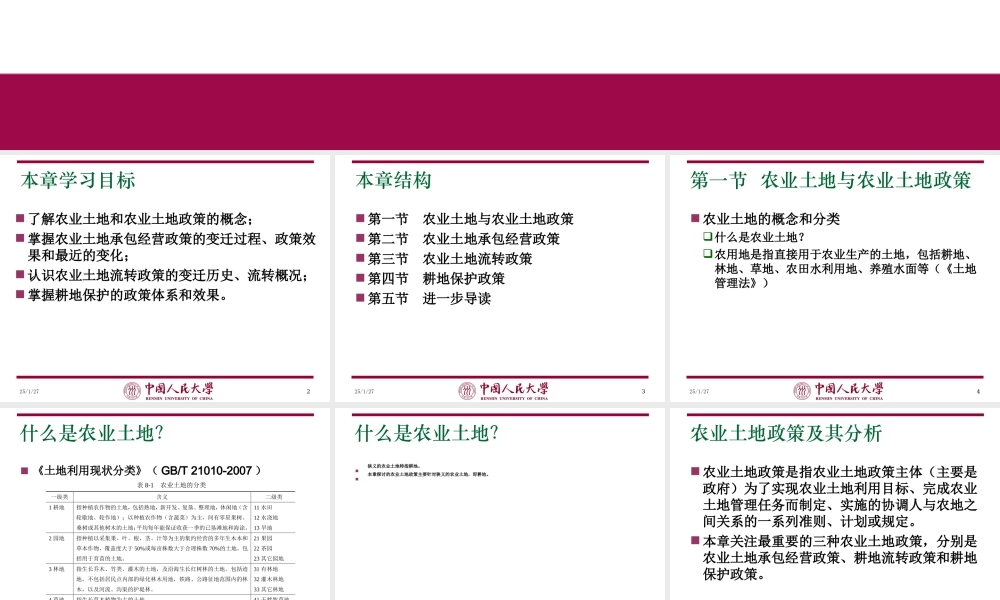
Task: Expand the 一级类 column header in 表8-1
Action: point(56,494)
